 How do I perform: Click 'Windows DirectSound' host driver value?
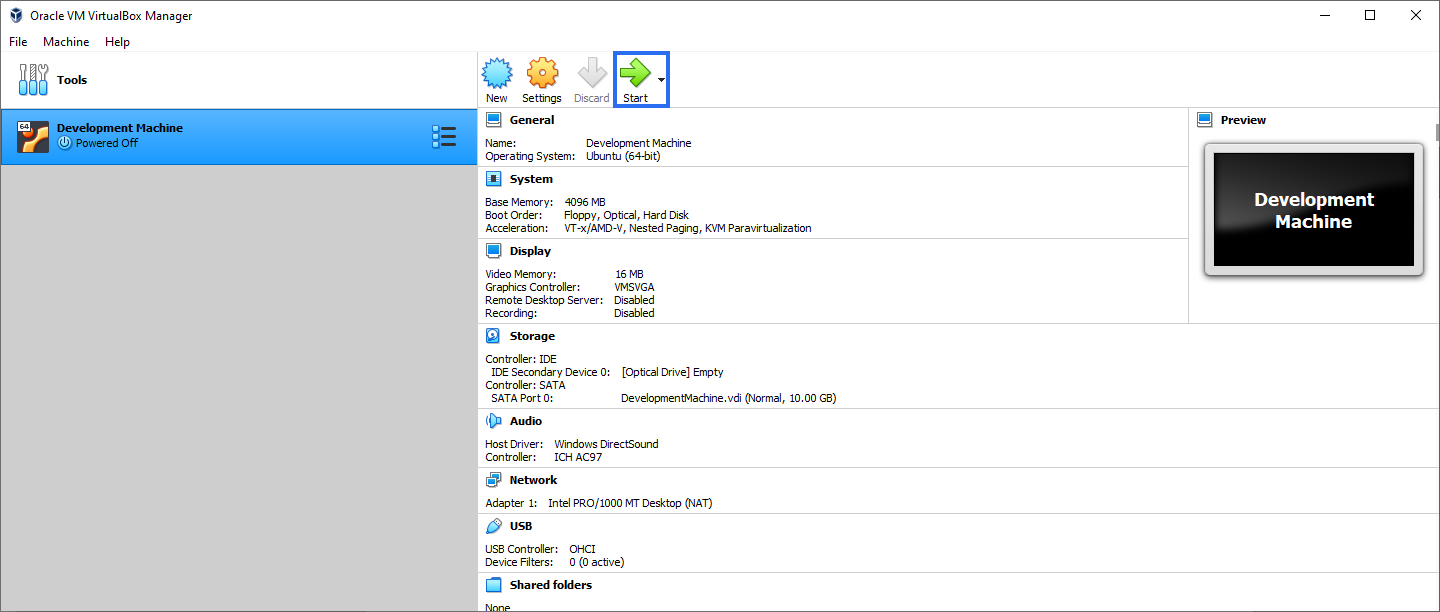point(606,444)
